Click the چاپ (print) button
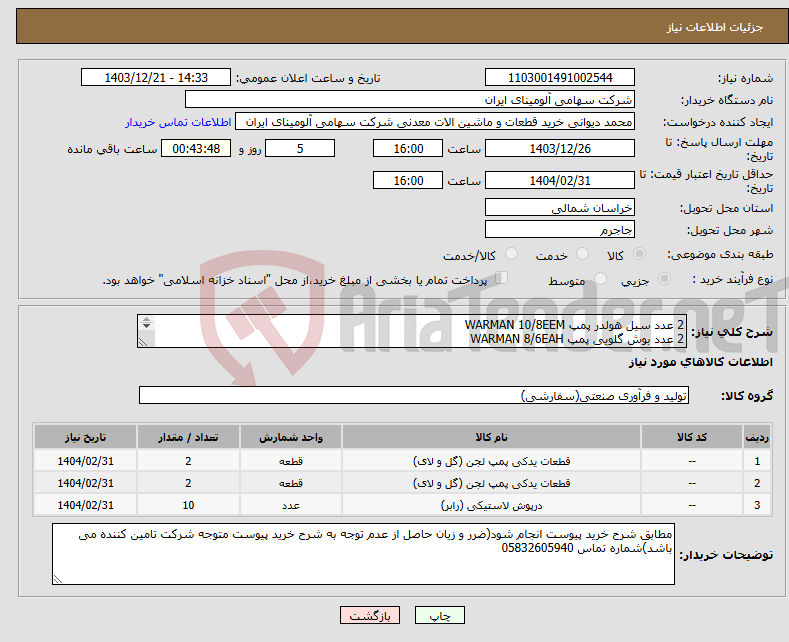789x642 pixels. (x=439, y=615)
